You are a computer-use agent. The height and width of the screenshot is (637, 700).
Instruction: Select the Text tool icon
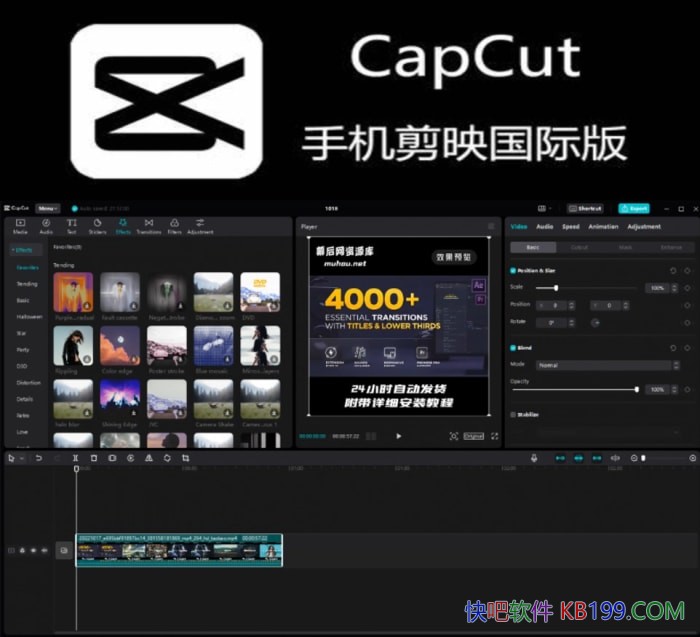[72, 225]
